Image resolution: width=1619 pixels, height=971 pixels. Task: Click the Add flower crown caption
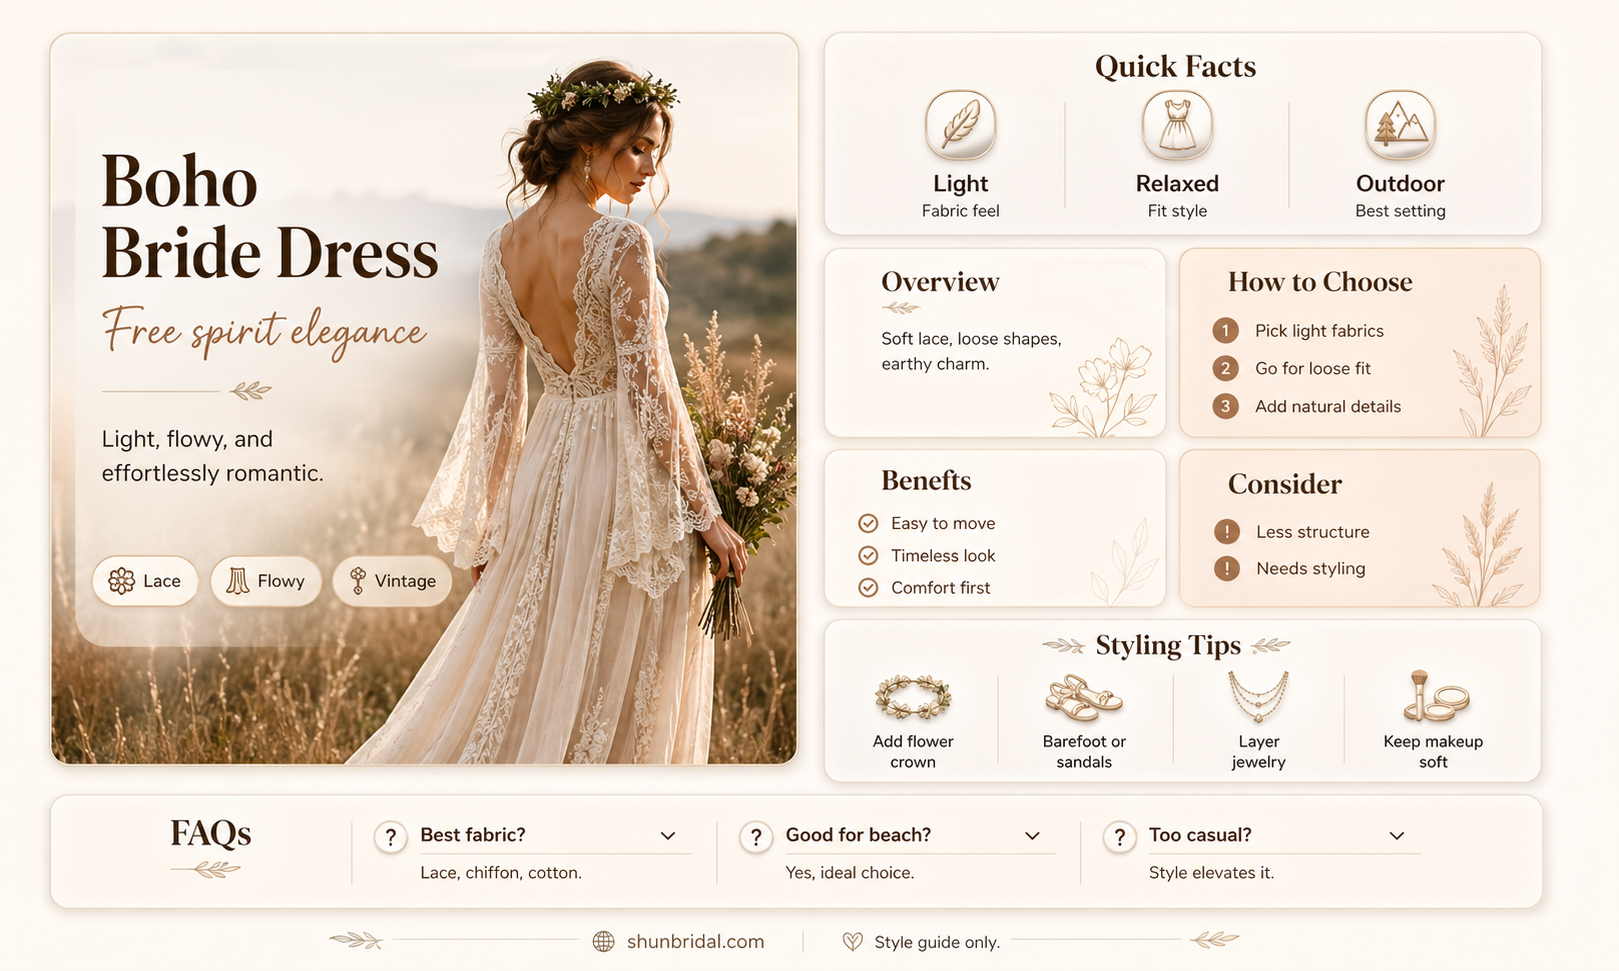913,752
